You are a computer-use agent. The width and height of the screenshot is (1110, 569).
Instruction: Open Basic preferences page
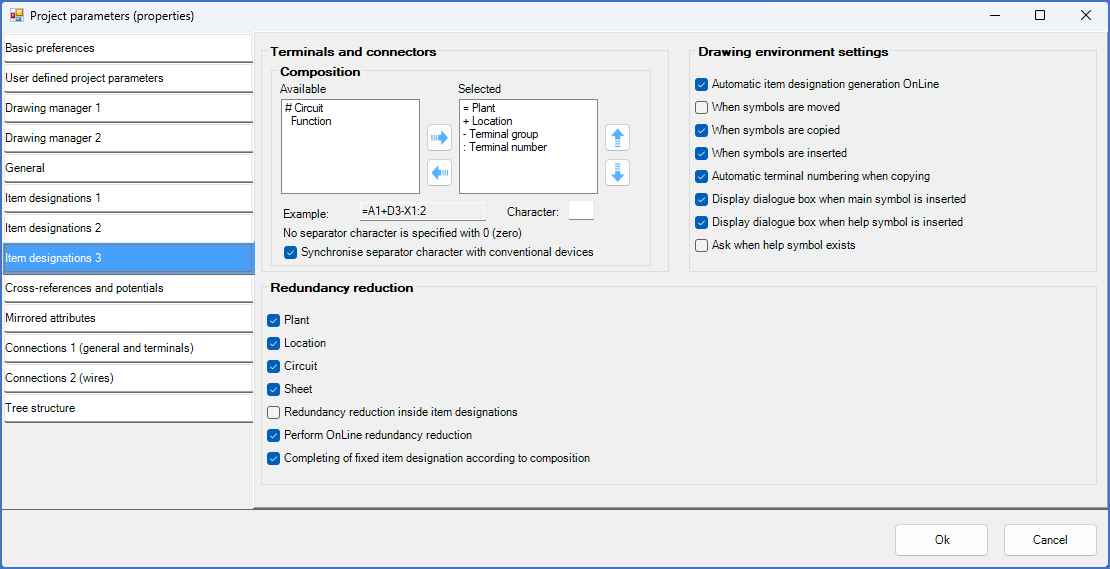coord(127,48)
